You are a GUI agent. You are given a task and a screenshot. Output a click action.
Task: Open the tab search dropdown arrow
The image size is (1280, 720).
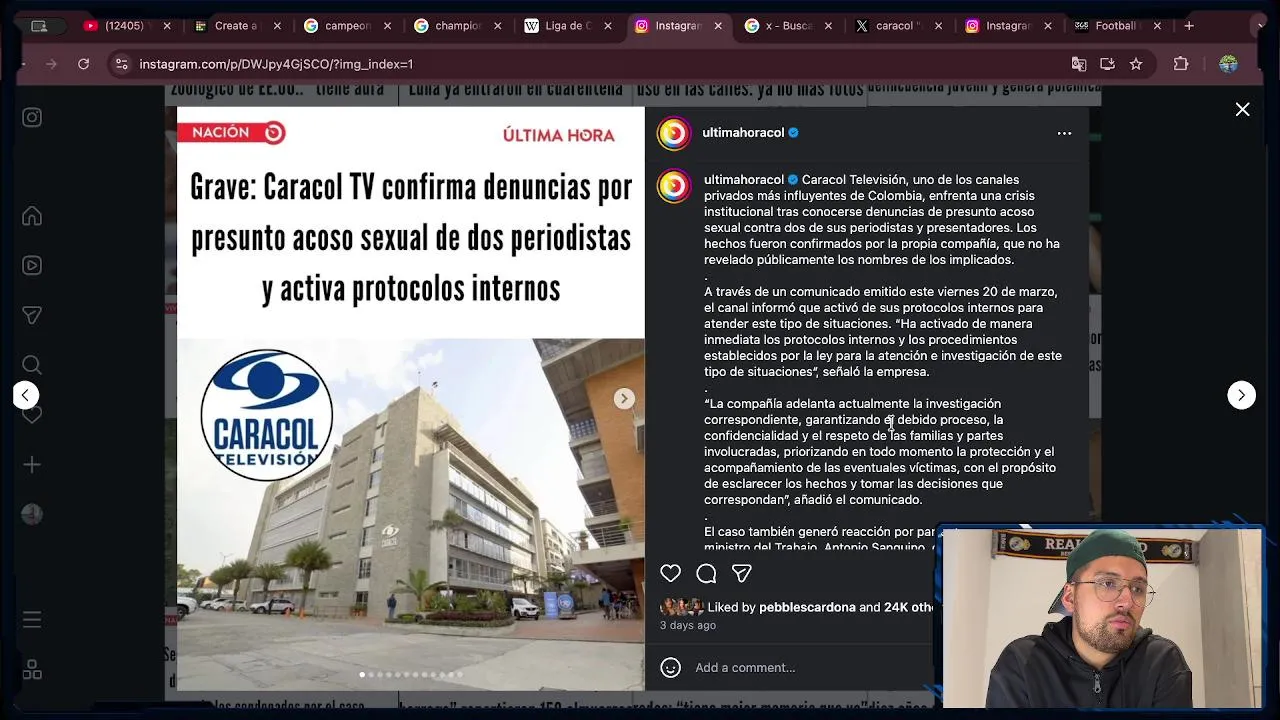pyautogui.click(x=1261, y=26)
